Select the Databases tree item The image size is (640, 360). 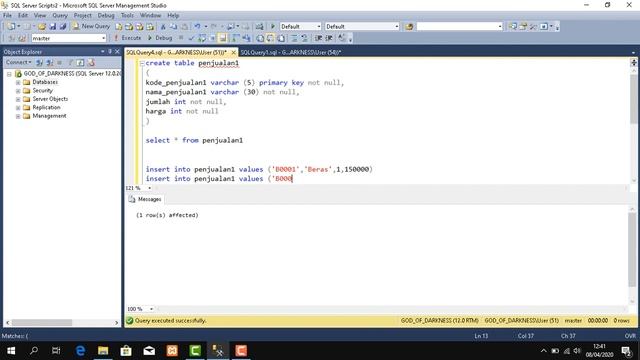coord(45,82)
